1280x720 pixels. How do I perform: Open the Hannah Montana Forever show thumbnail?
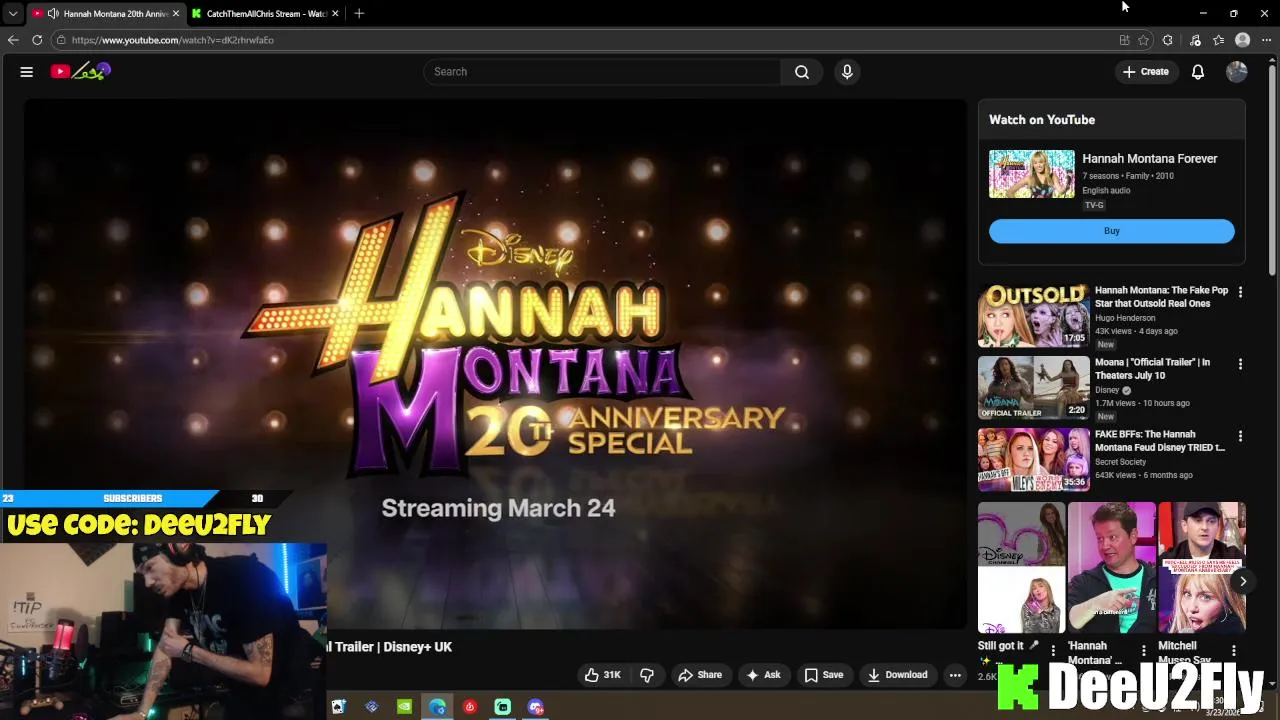[x=1032, y=174]
